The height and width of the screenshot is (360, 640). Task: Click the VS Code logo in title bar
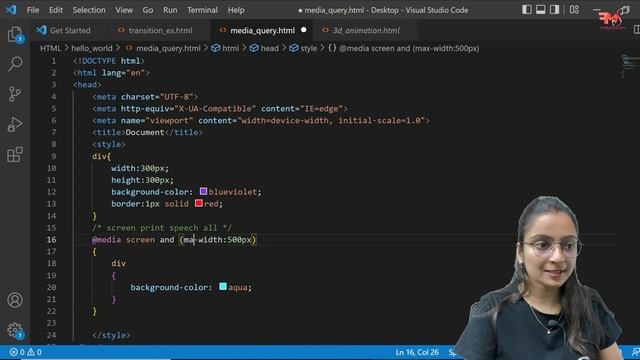[11, 9]
